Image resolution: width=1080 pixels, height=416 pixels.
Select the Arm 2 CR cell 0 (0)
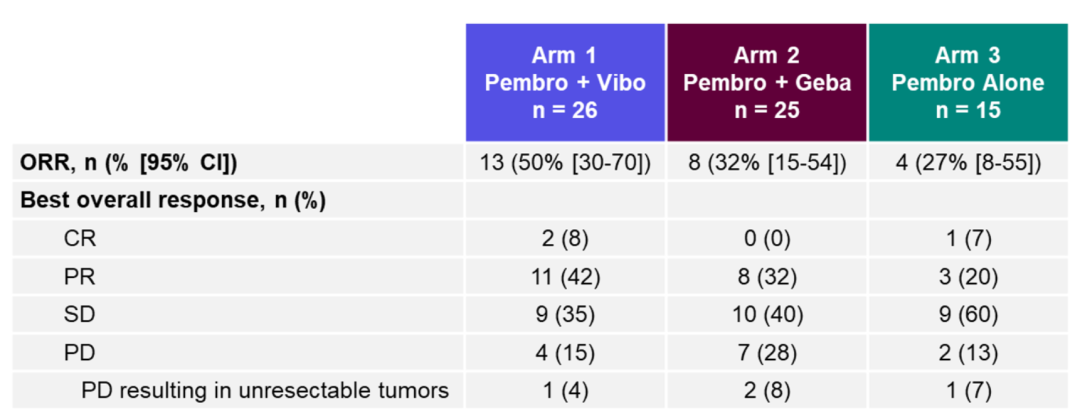pyautogui.click(x=767, y=238)
